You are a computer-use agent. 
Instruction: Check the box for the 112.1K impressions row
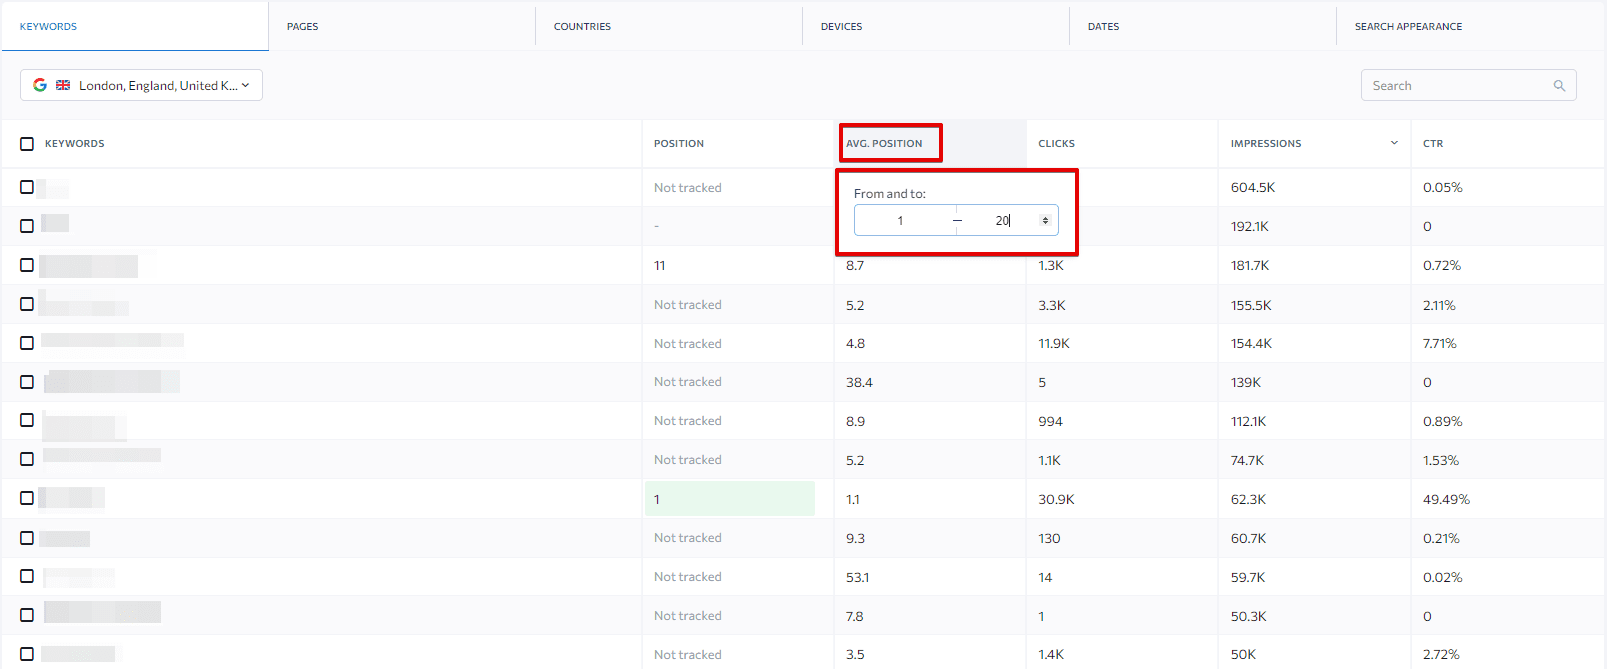click(27, 420)
